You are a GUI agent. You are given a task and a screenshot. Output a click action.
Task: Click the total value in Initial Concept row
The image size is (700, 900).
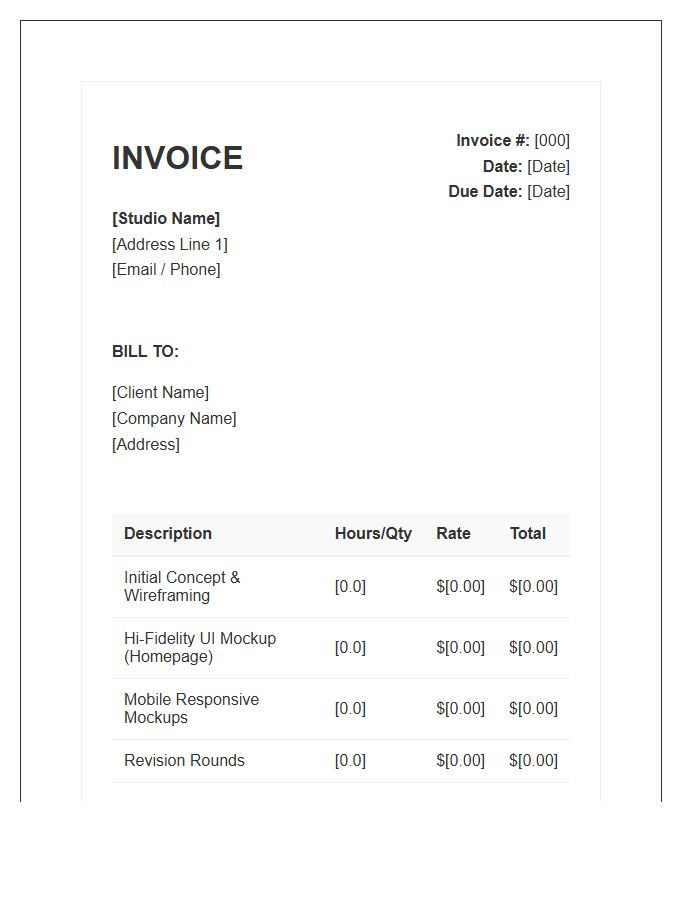[534, 587]
